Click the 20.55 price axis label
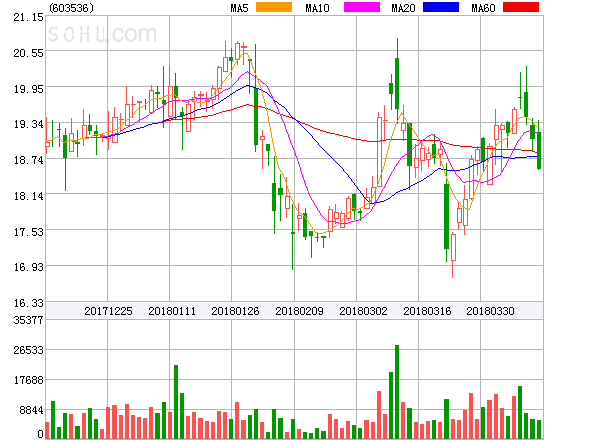This screenshot has height=440, width=600. click(x=28, y=53)
